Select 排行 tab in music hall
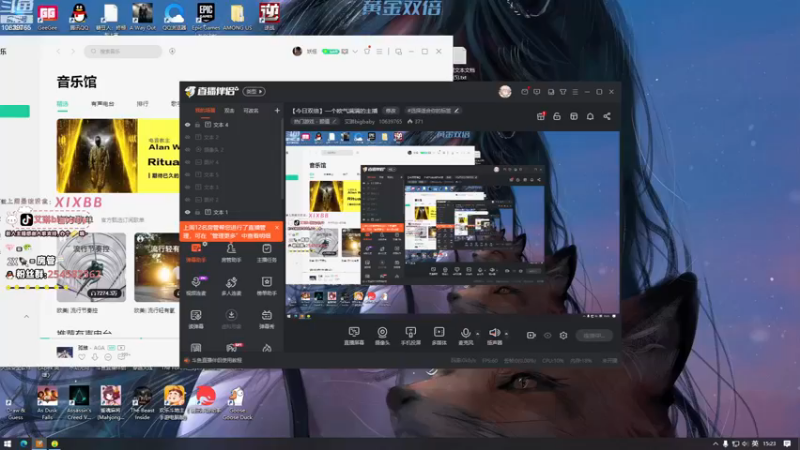The image size is (800, 450). (x=142, y=104)
